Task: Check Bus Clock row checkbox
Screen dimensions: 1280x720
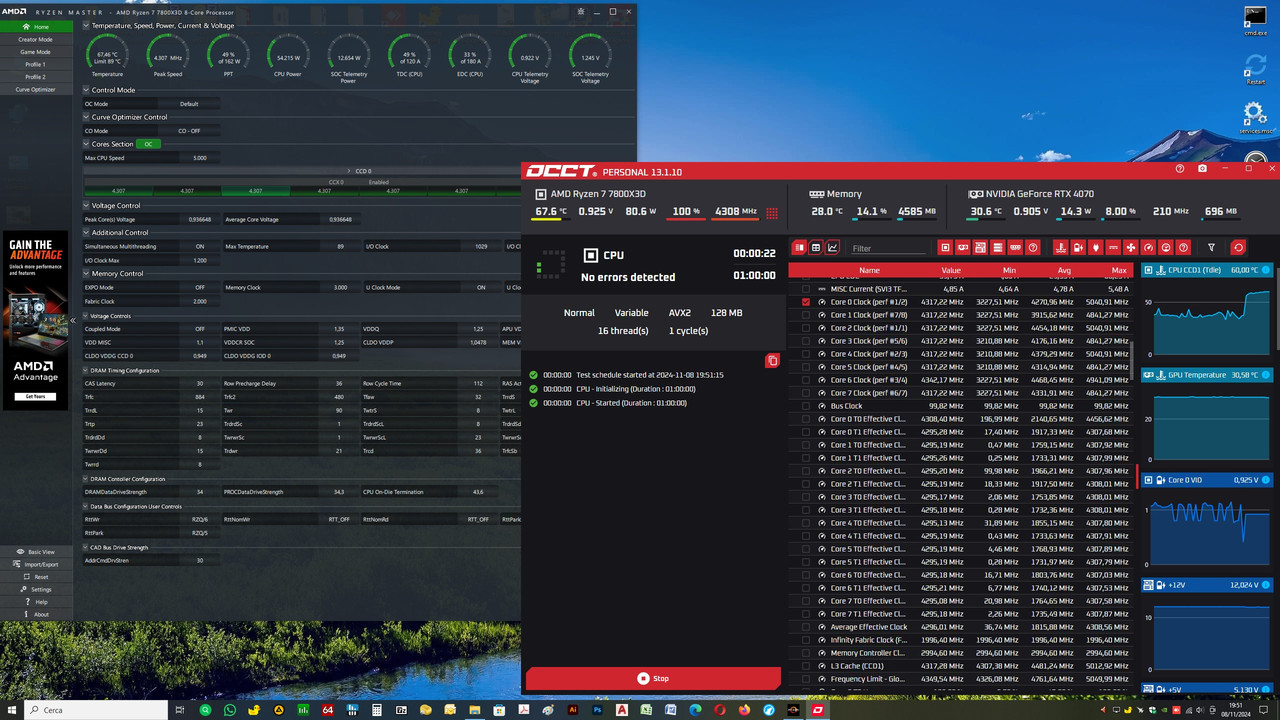Action: (x=806, y=406)
